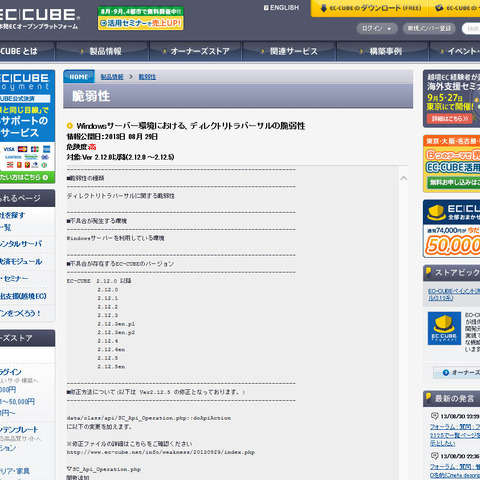Open the レンタルサーバ sidebar link
Image resolution: width=480 pixels, height=480 pixels.
(x=21, y=244)
